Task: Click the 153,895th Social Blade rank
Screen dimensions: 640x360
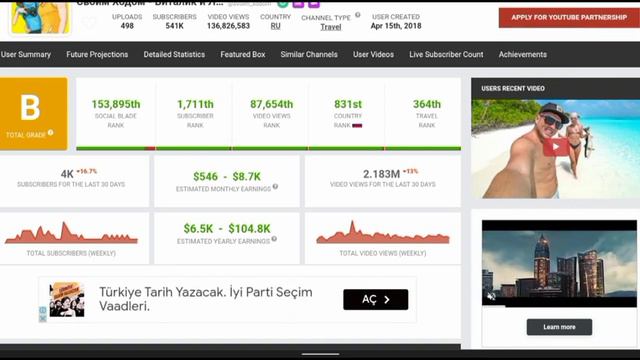Action: (116, 104)
